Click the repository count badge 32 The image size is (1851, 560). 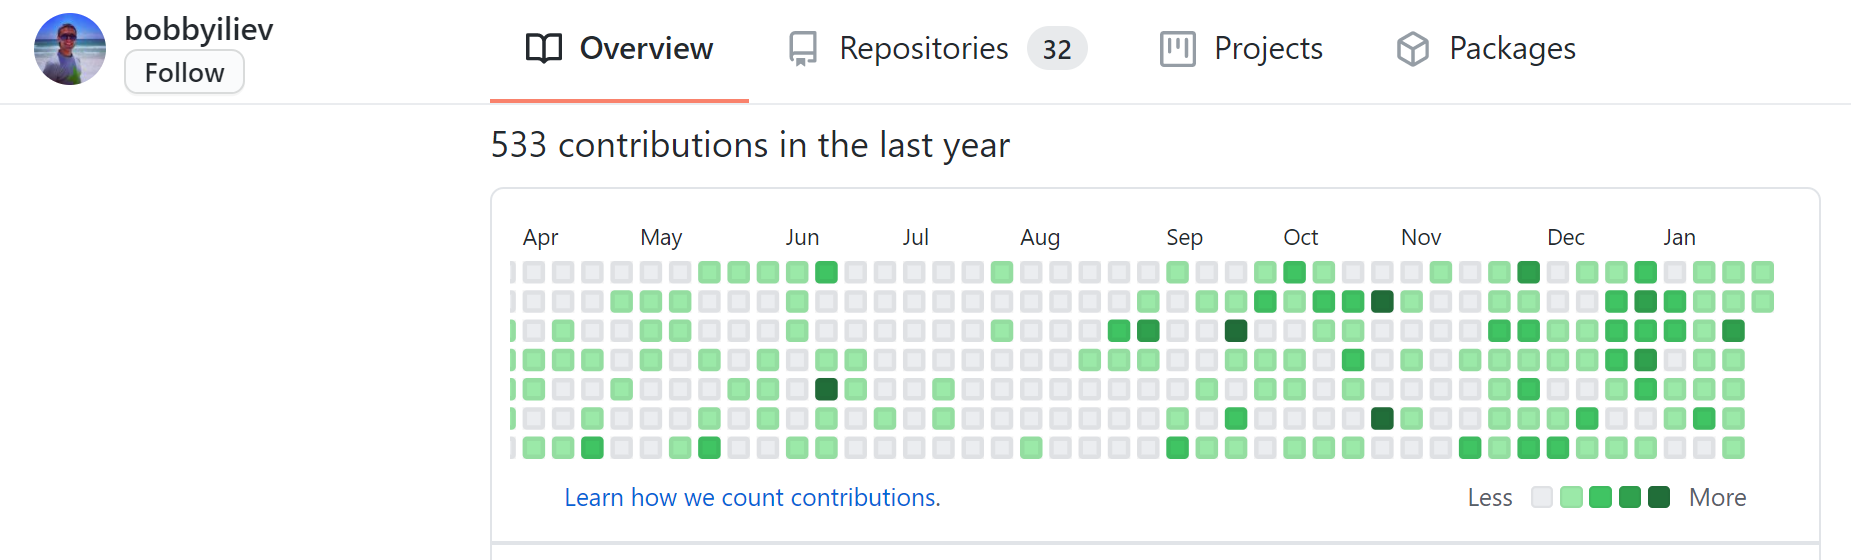click(1057, 48)
